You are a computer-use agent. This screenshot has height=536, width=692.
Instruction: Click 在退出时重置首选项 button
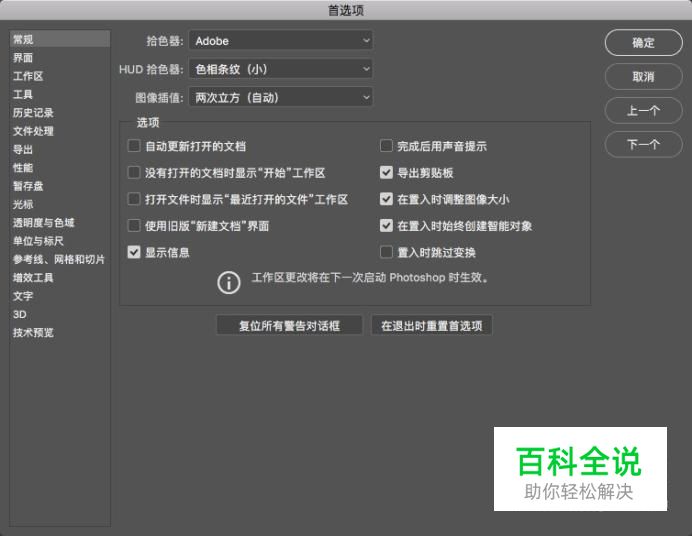pos(432,326)
